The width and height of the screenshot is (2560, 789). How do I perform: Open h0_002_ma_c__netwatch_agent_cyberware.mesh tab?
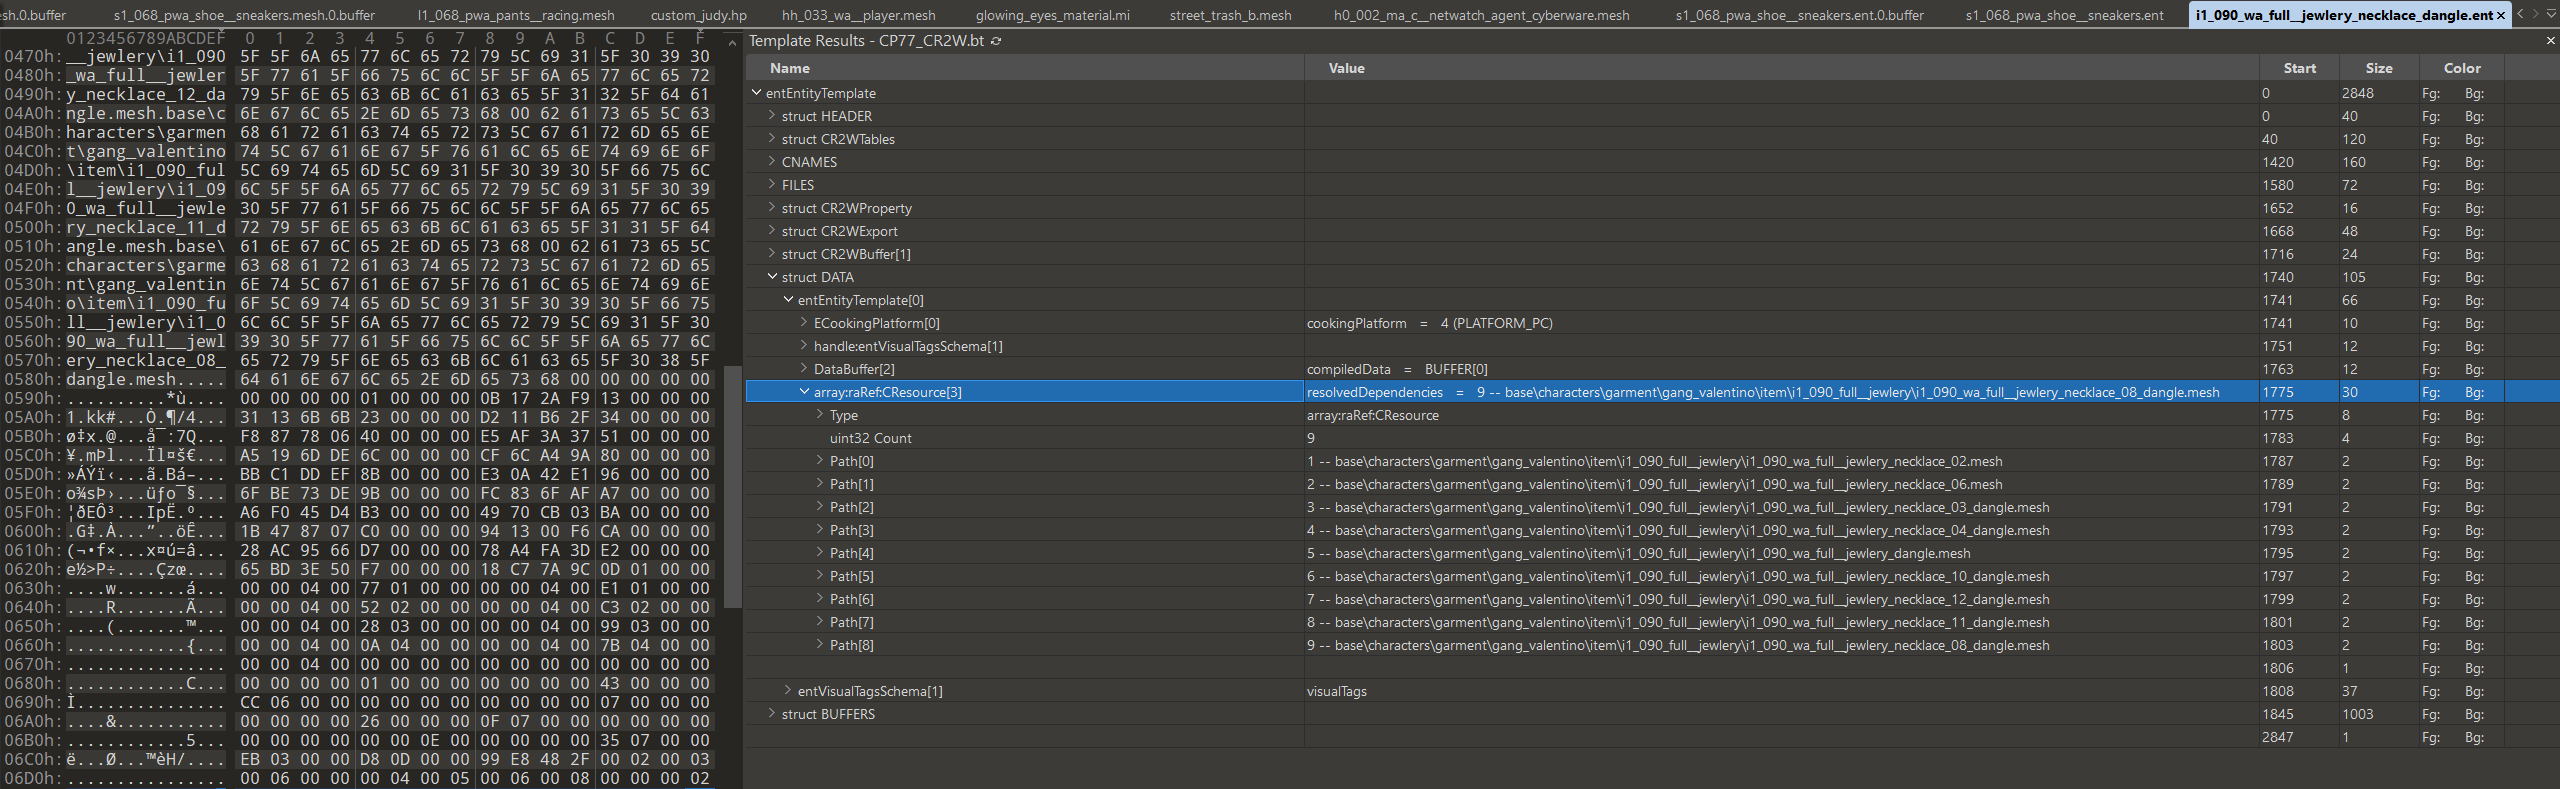click(x=1481, y=15)
